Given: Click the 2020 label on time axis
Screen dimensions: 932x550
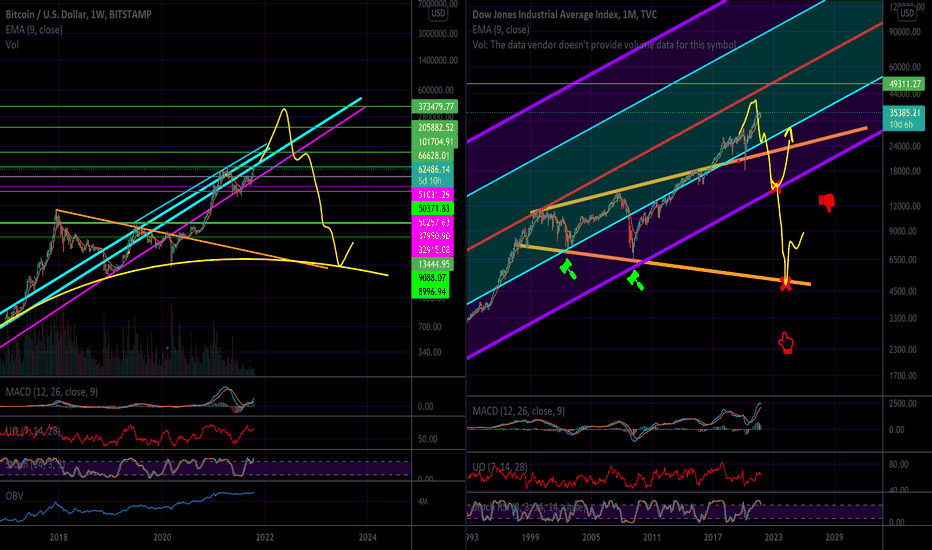Looking at the screenshot, I should tap(162, 538).
